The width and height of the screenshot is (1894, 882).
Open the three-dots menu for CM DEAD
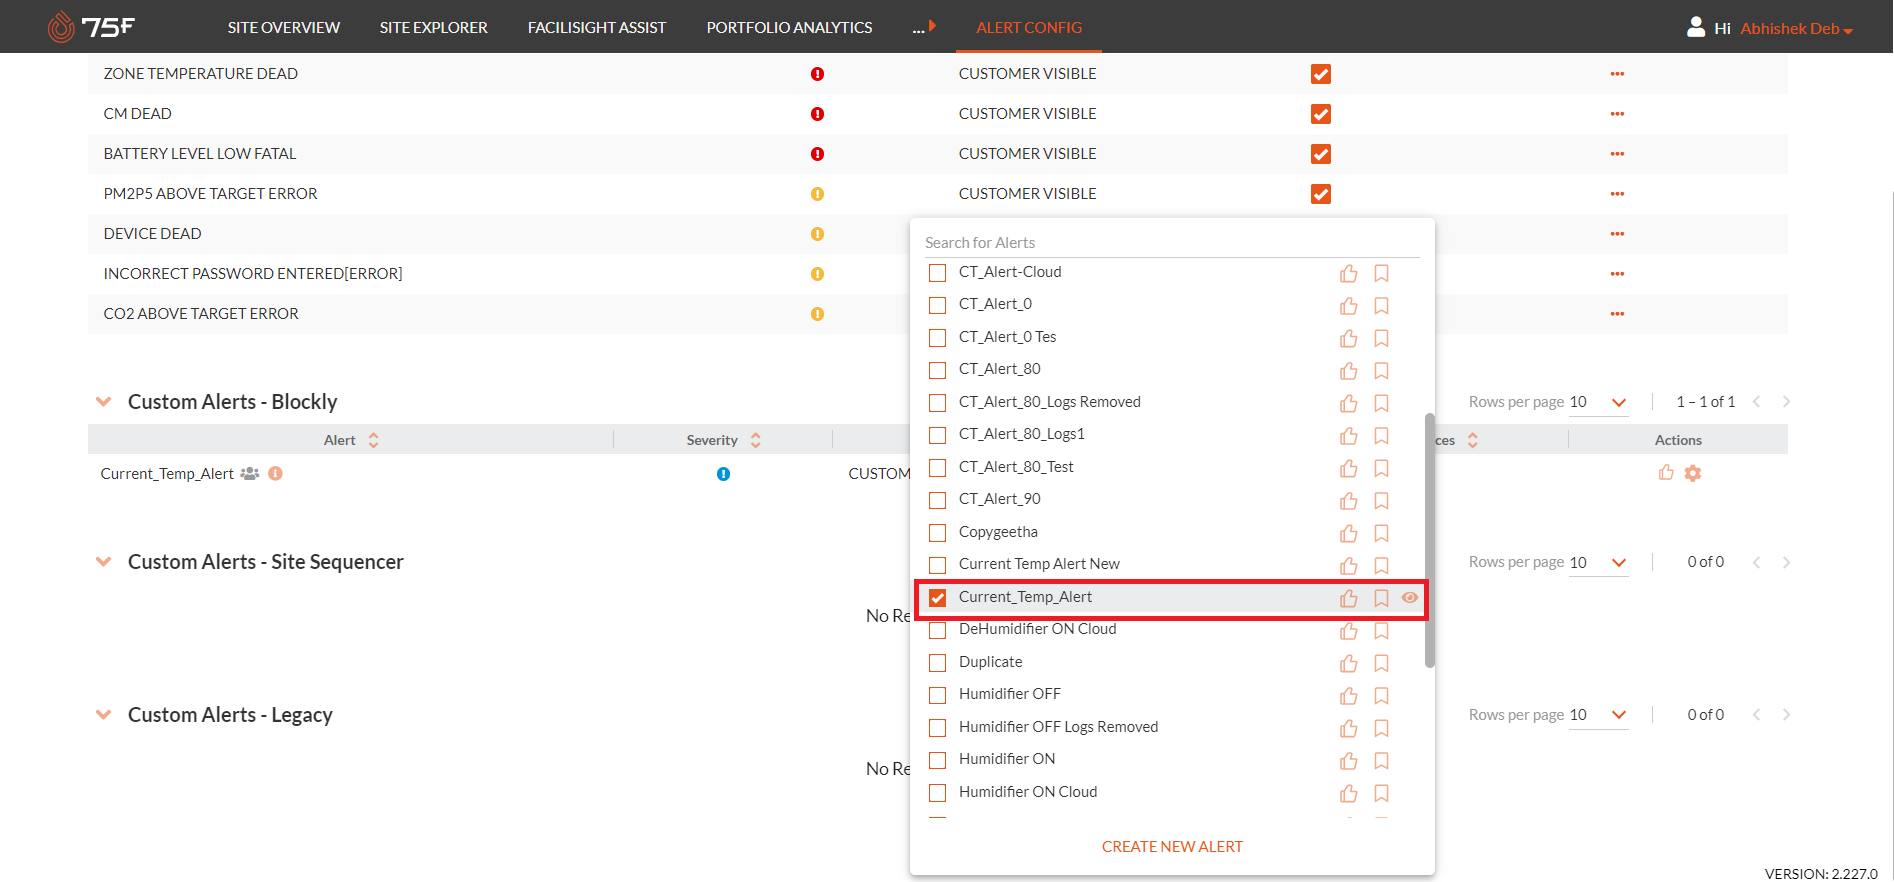(x=1617, y=114)
